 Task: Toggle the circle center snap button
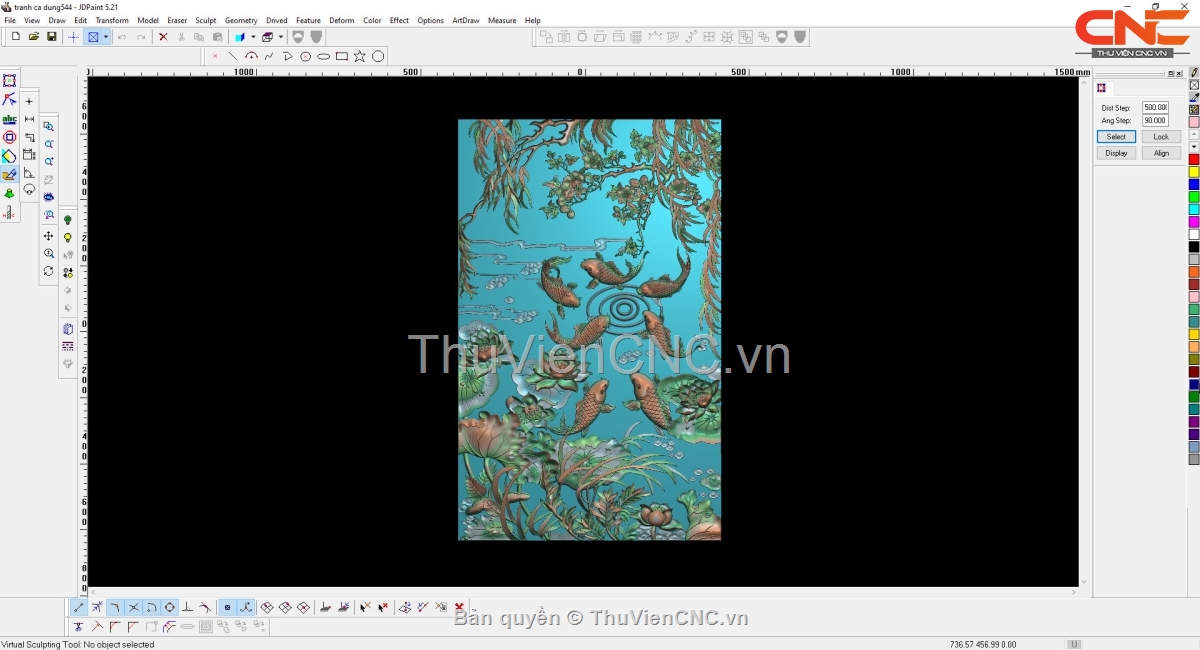coord(169,607)
